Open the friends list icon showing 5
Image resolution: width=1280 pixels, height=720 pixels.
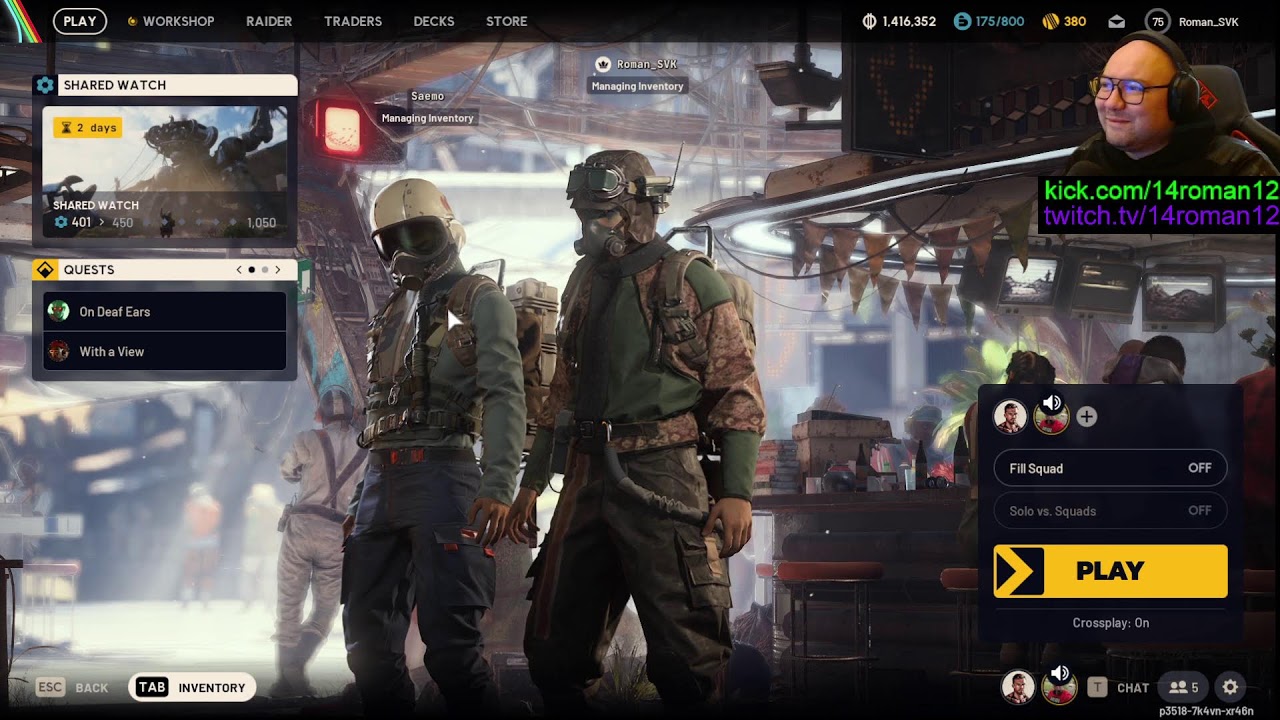(1183, 687)
